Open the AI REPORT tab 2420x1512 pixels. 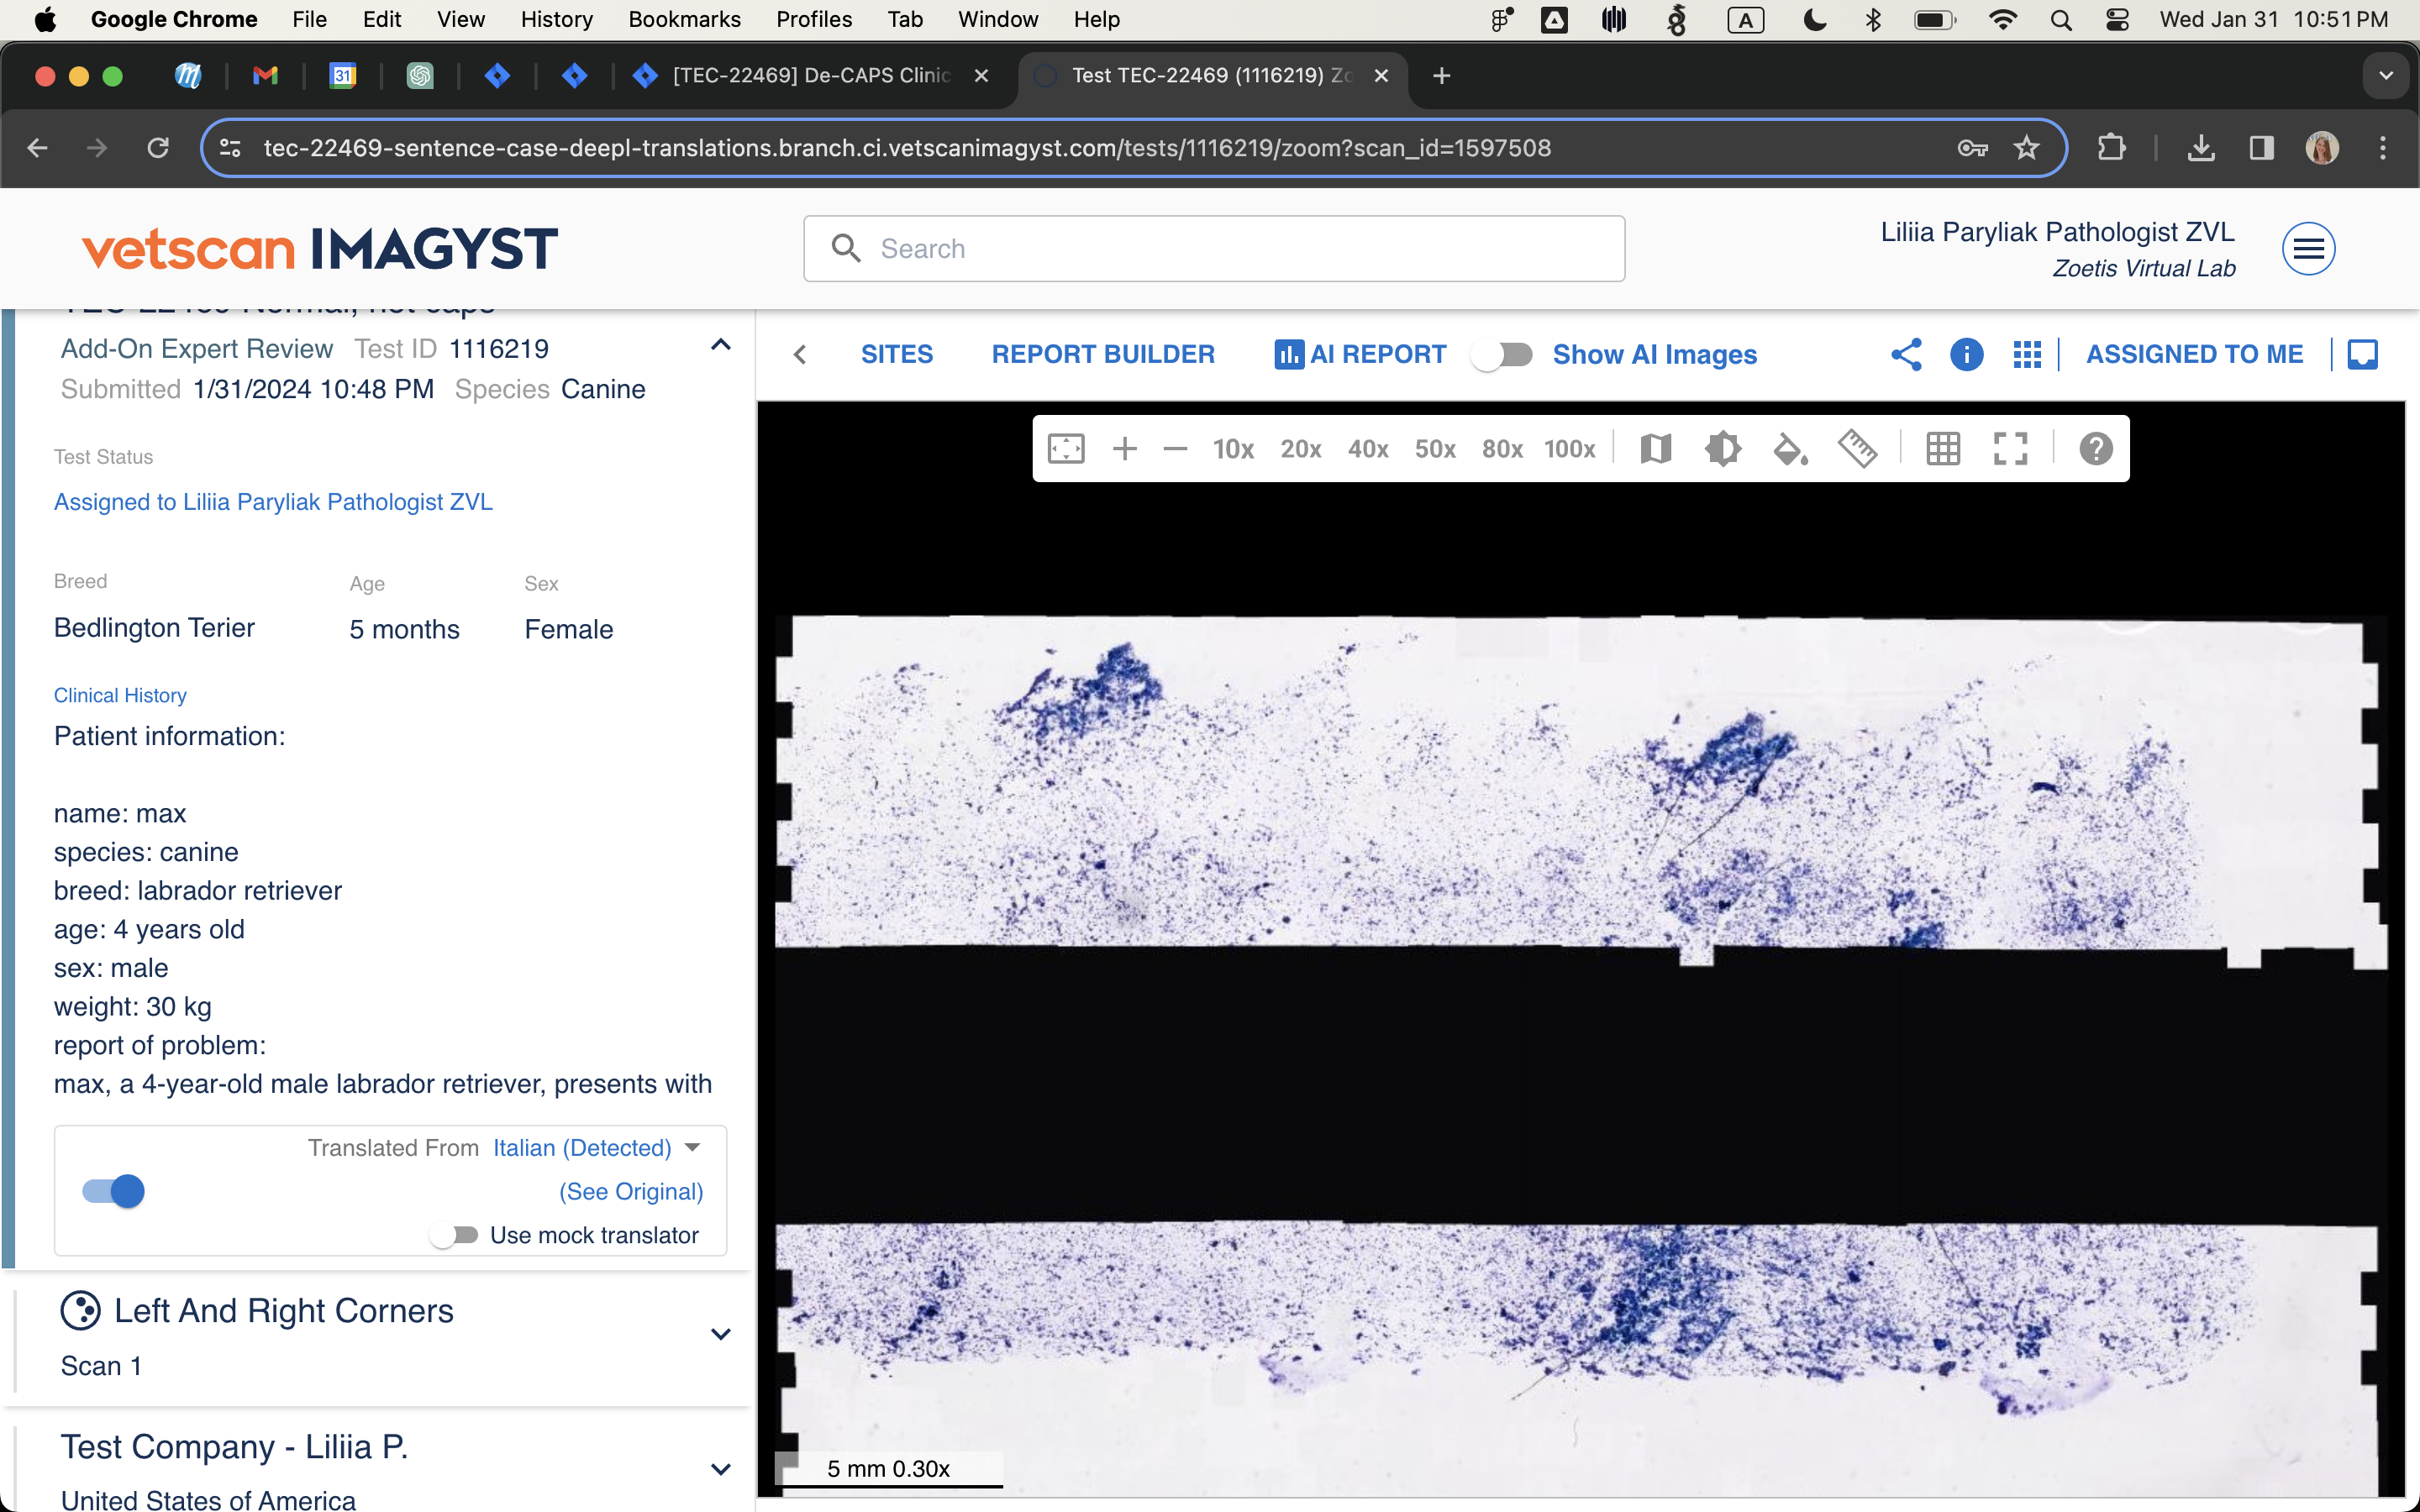click(x=1360, y=355)
